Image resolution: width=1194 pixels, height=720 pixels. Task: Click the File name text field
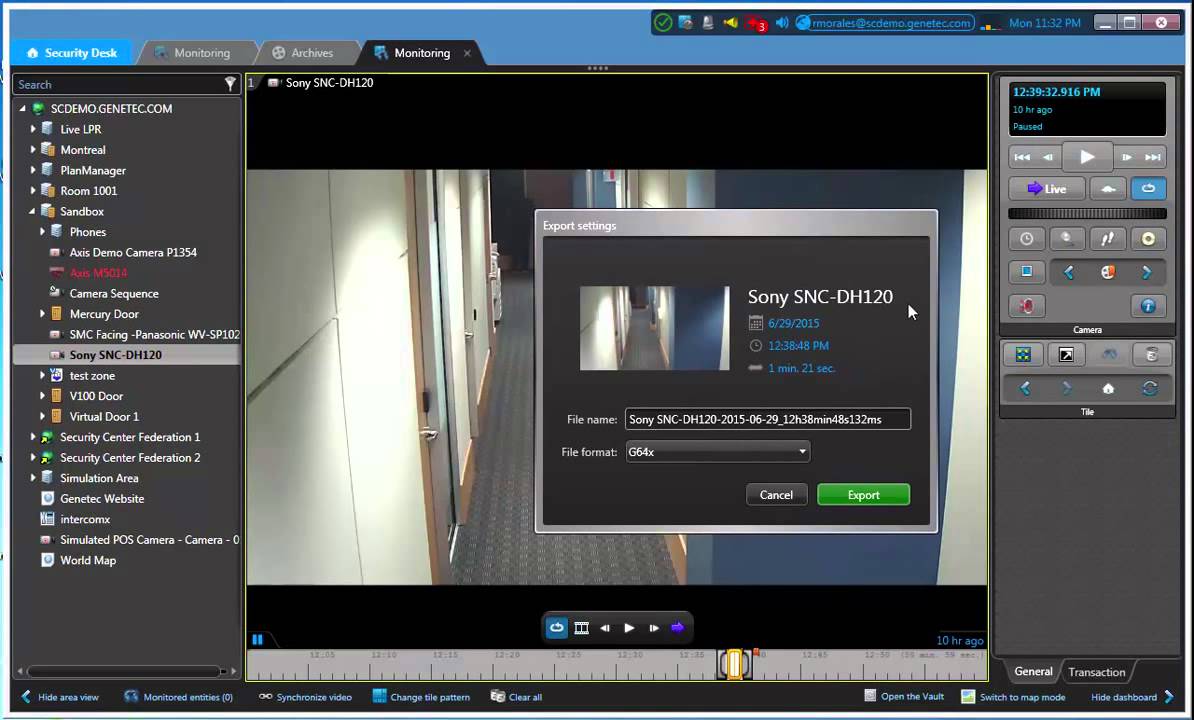pyautogui.click(x=768, y=419)
